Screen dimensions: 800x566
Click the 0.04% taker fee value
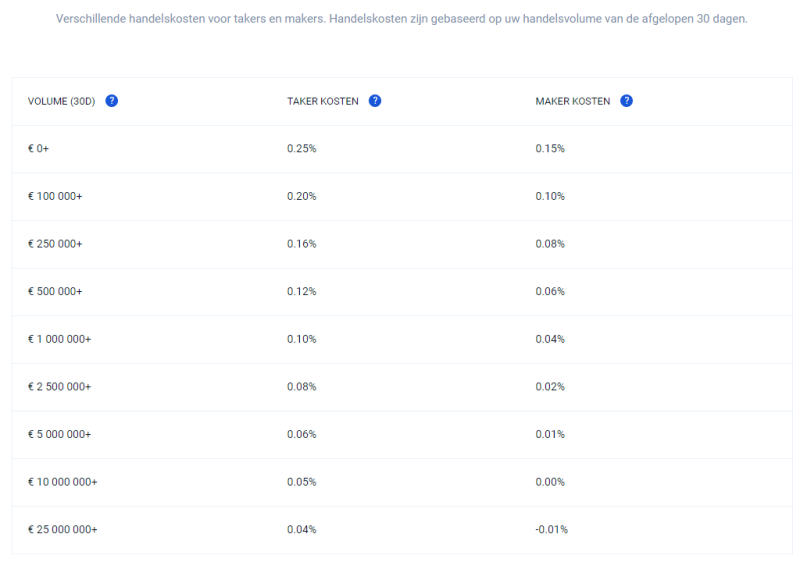point(301,529)
